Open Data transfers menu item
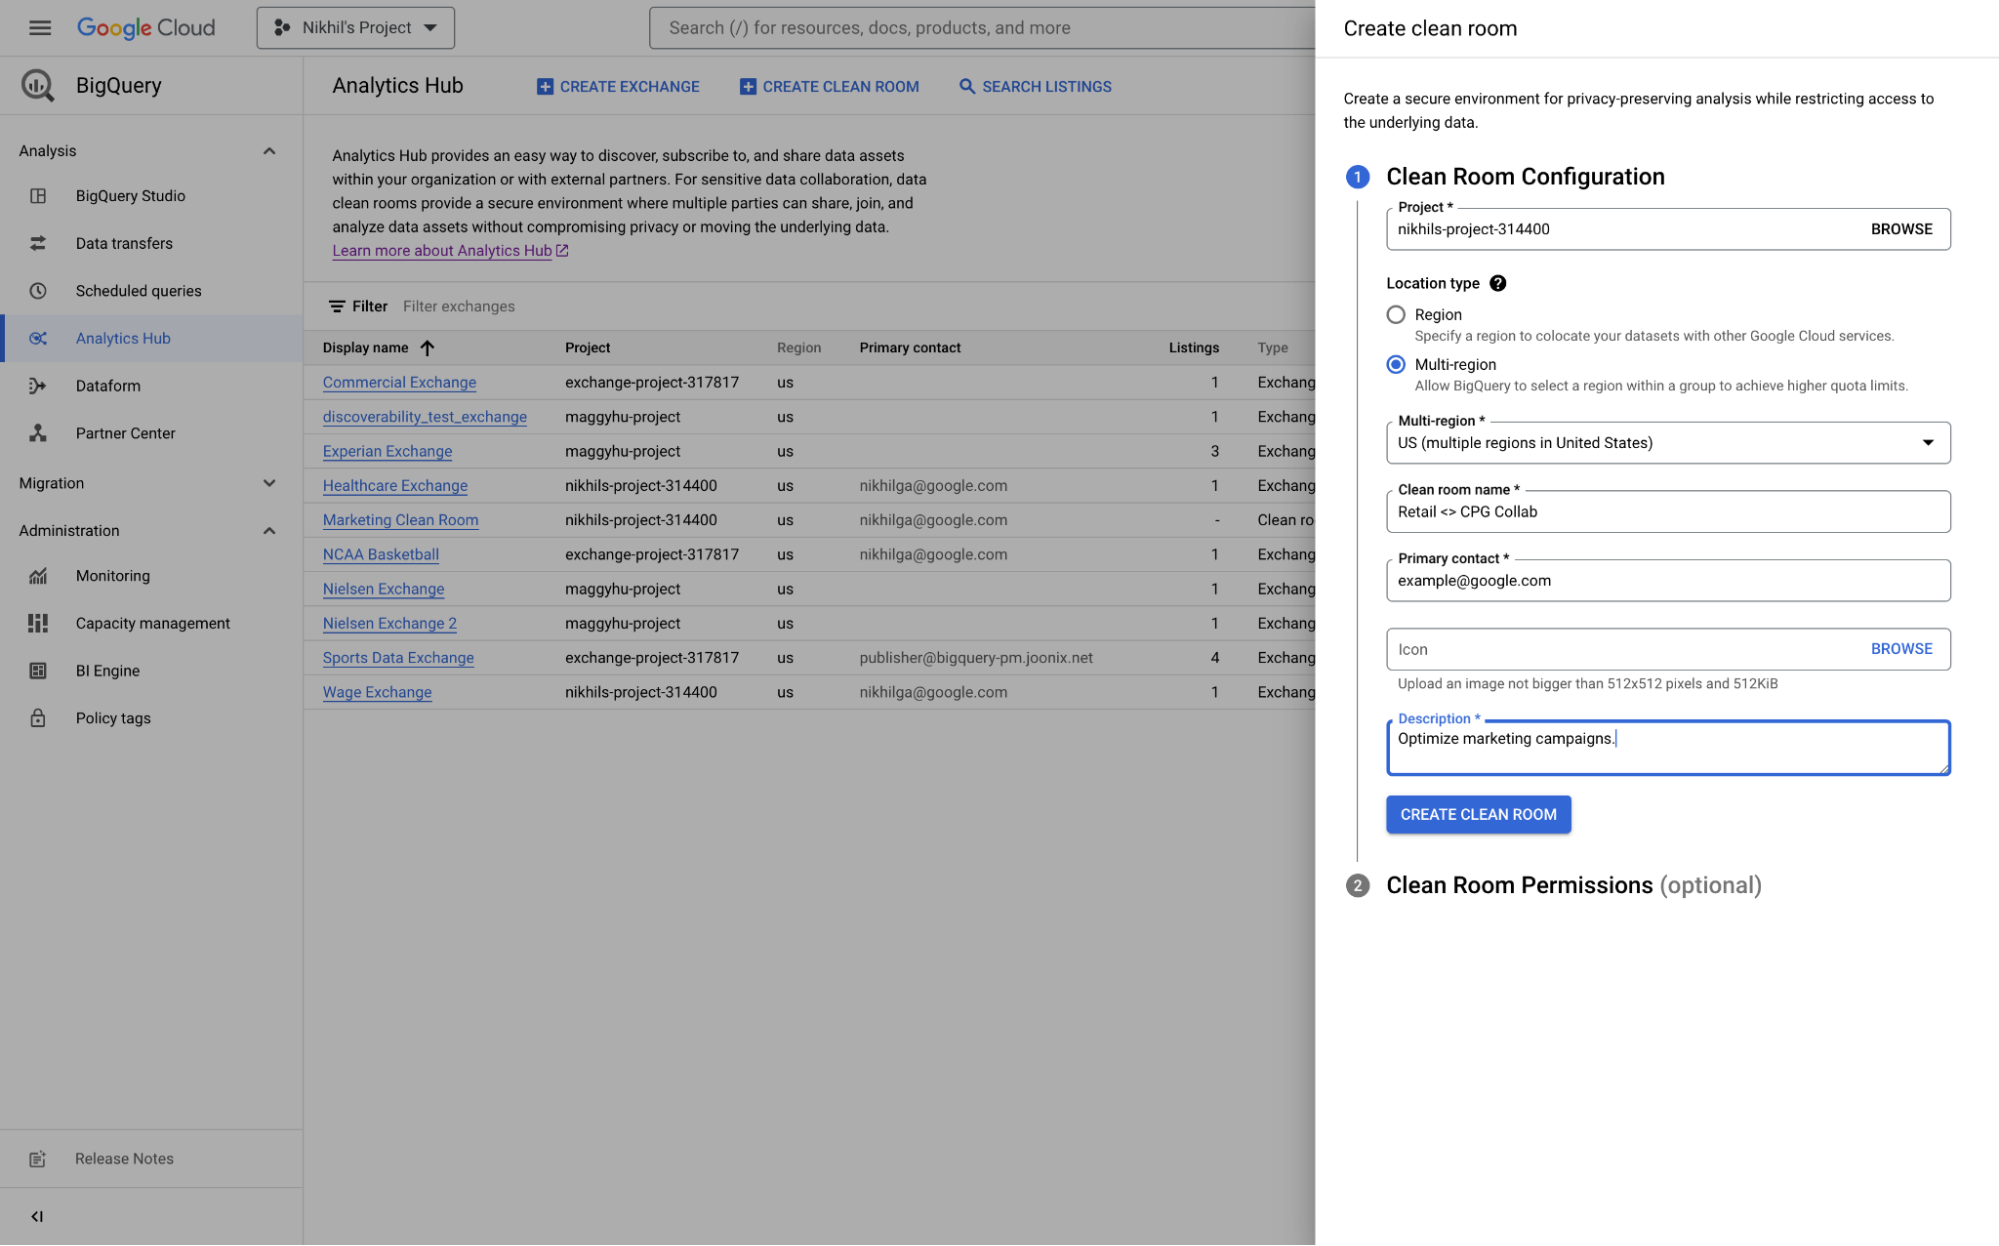 pyautogui.click(x=124, y=243)
